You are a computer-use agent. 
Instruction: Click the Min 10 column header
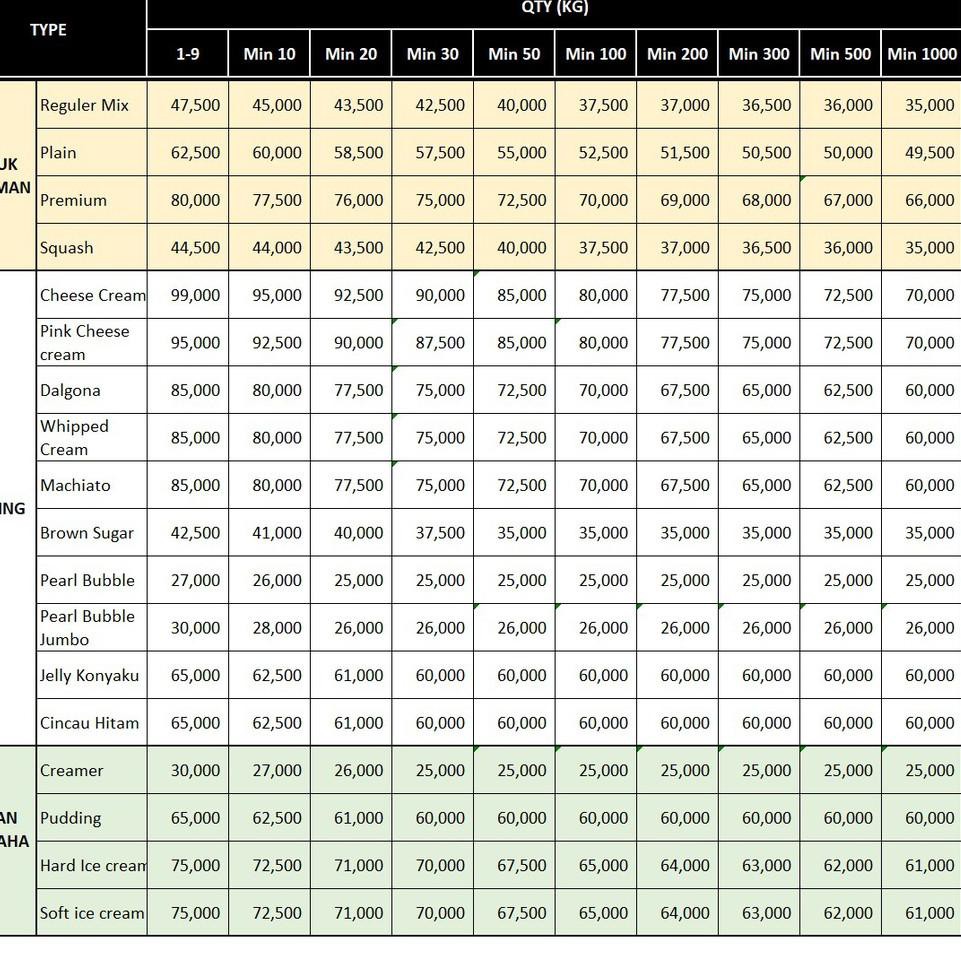(x=269, y=53)
